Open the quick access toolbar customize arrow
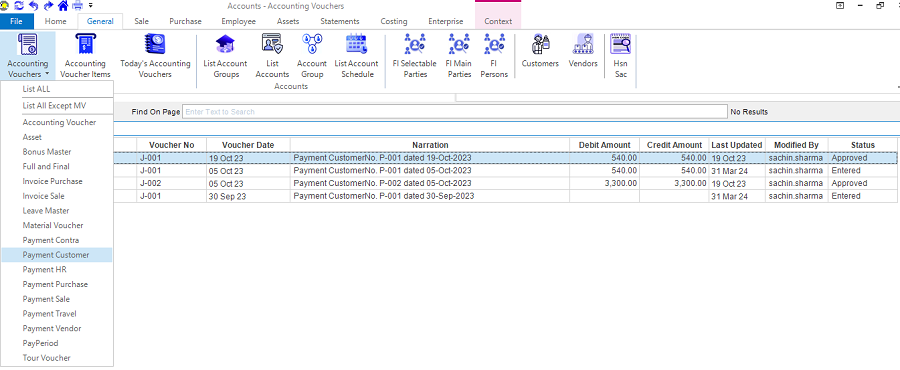This screenshot has height=370, width=900. point(91,6)
